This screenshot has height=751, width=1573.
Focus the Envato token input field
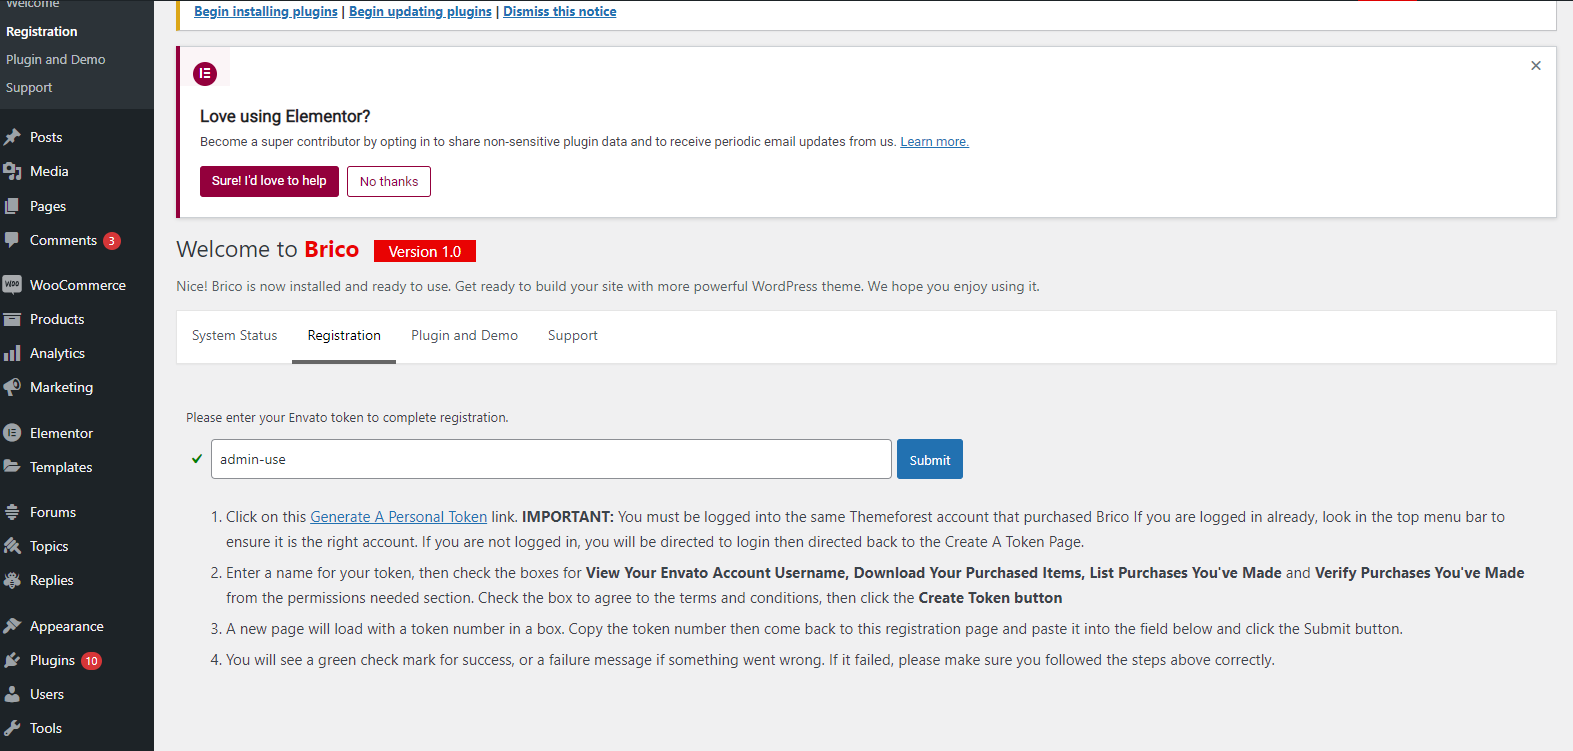pos(551,459)
